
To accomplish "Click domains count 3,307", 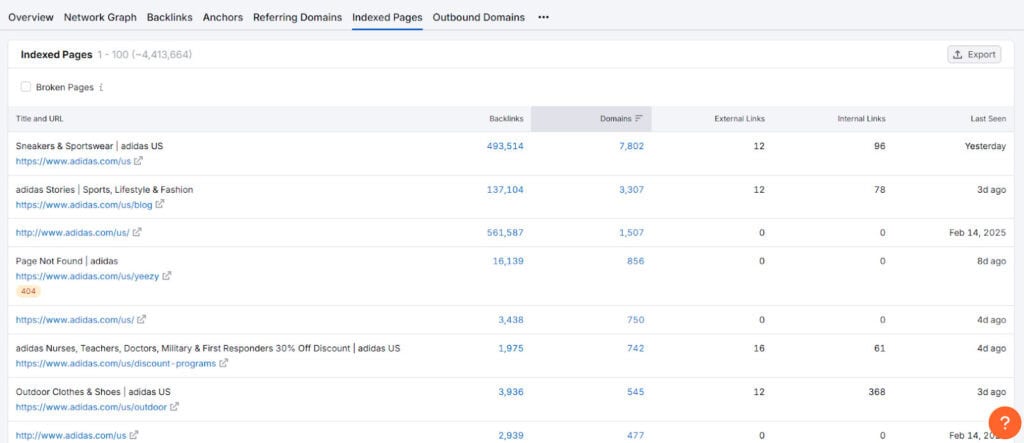I will pyautogui.click(x=632, y=190).
